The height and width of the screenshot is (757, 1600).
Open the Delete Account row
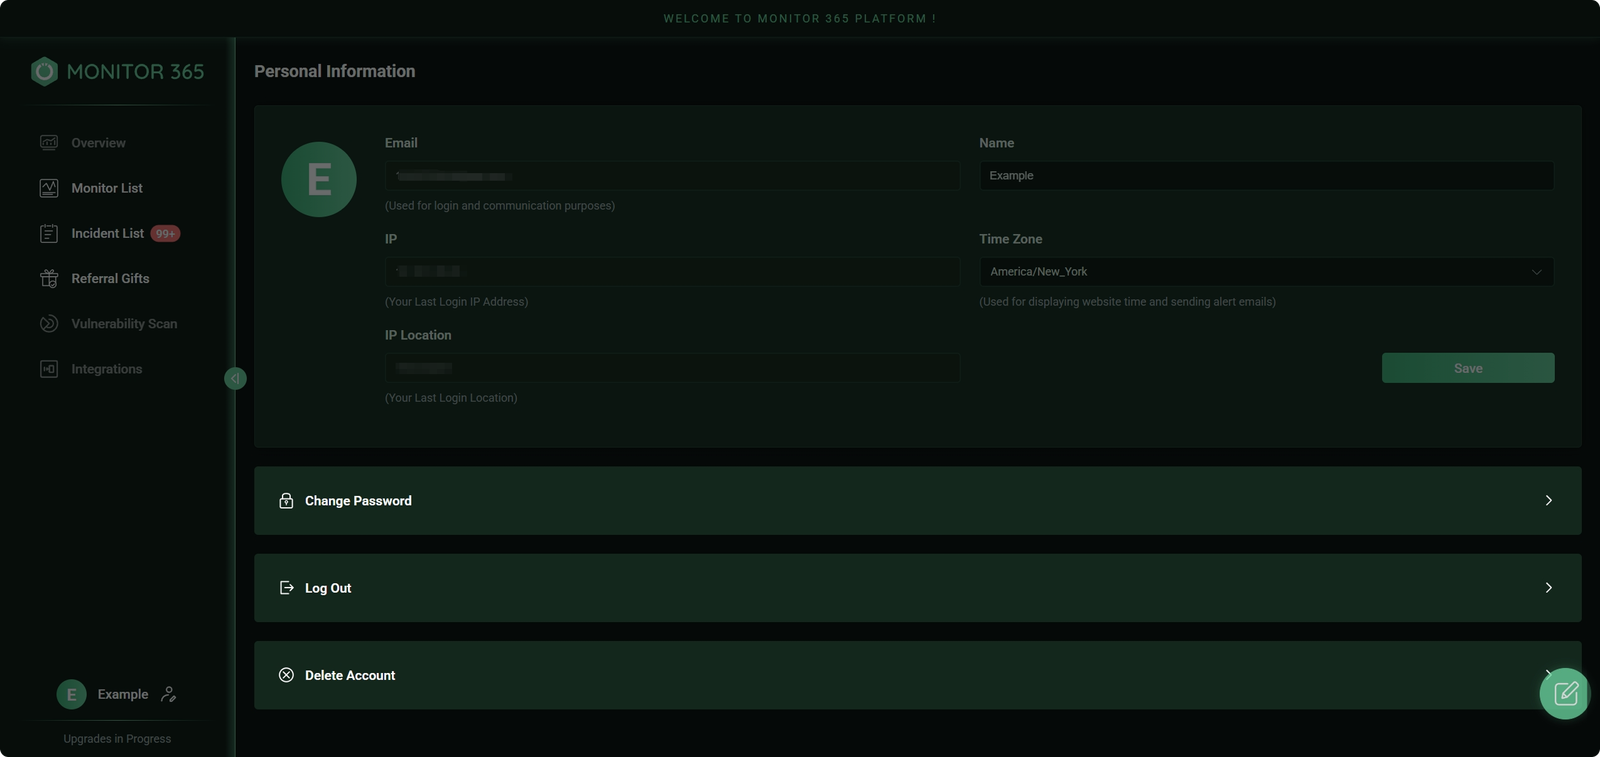tap(917, 676)
